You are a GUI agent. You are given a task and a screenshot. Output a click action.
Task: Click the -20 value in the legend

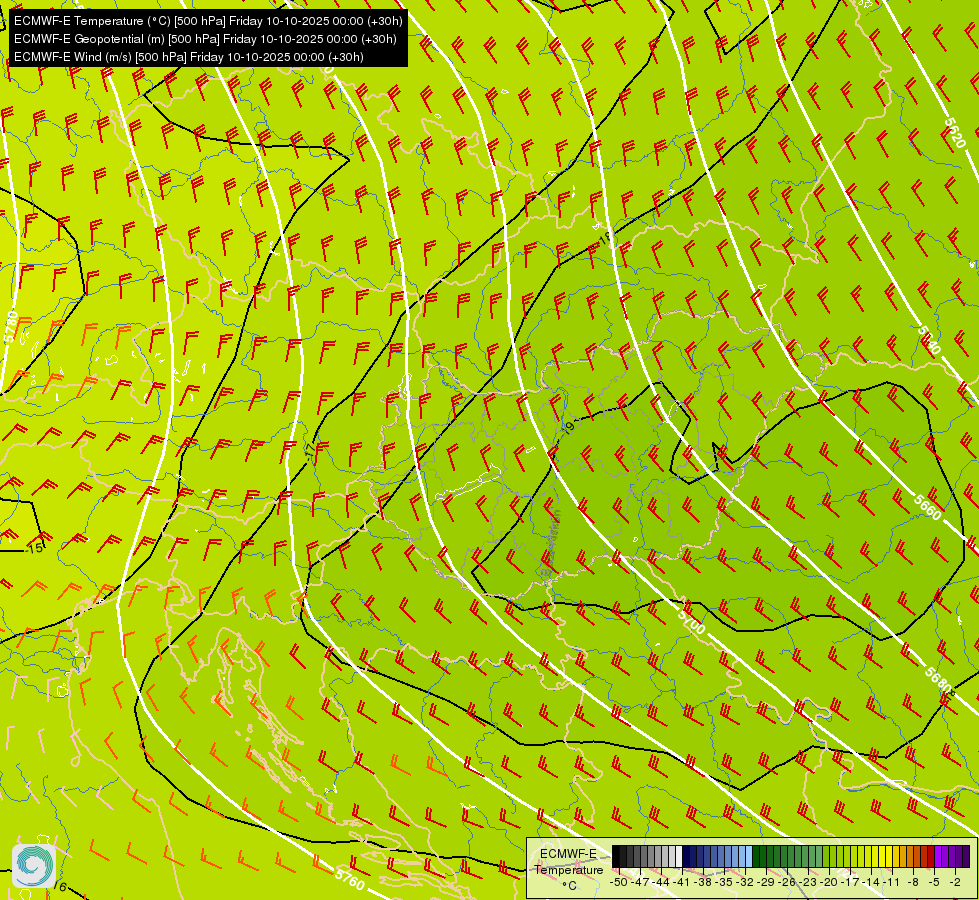coord(830,882)
